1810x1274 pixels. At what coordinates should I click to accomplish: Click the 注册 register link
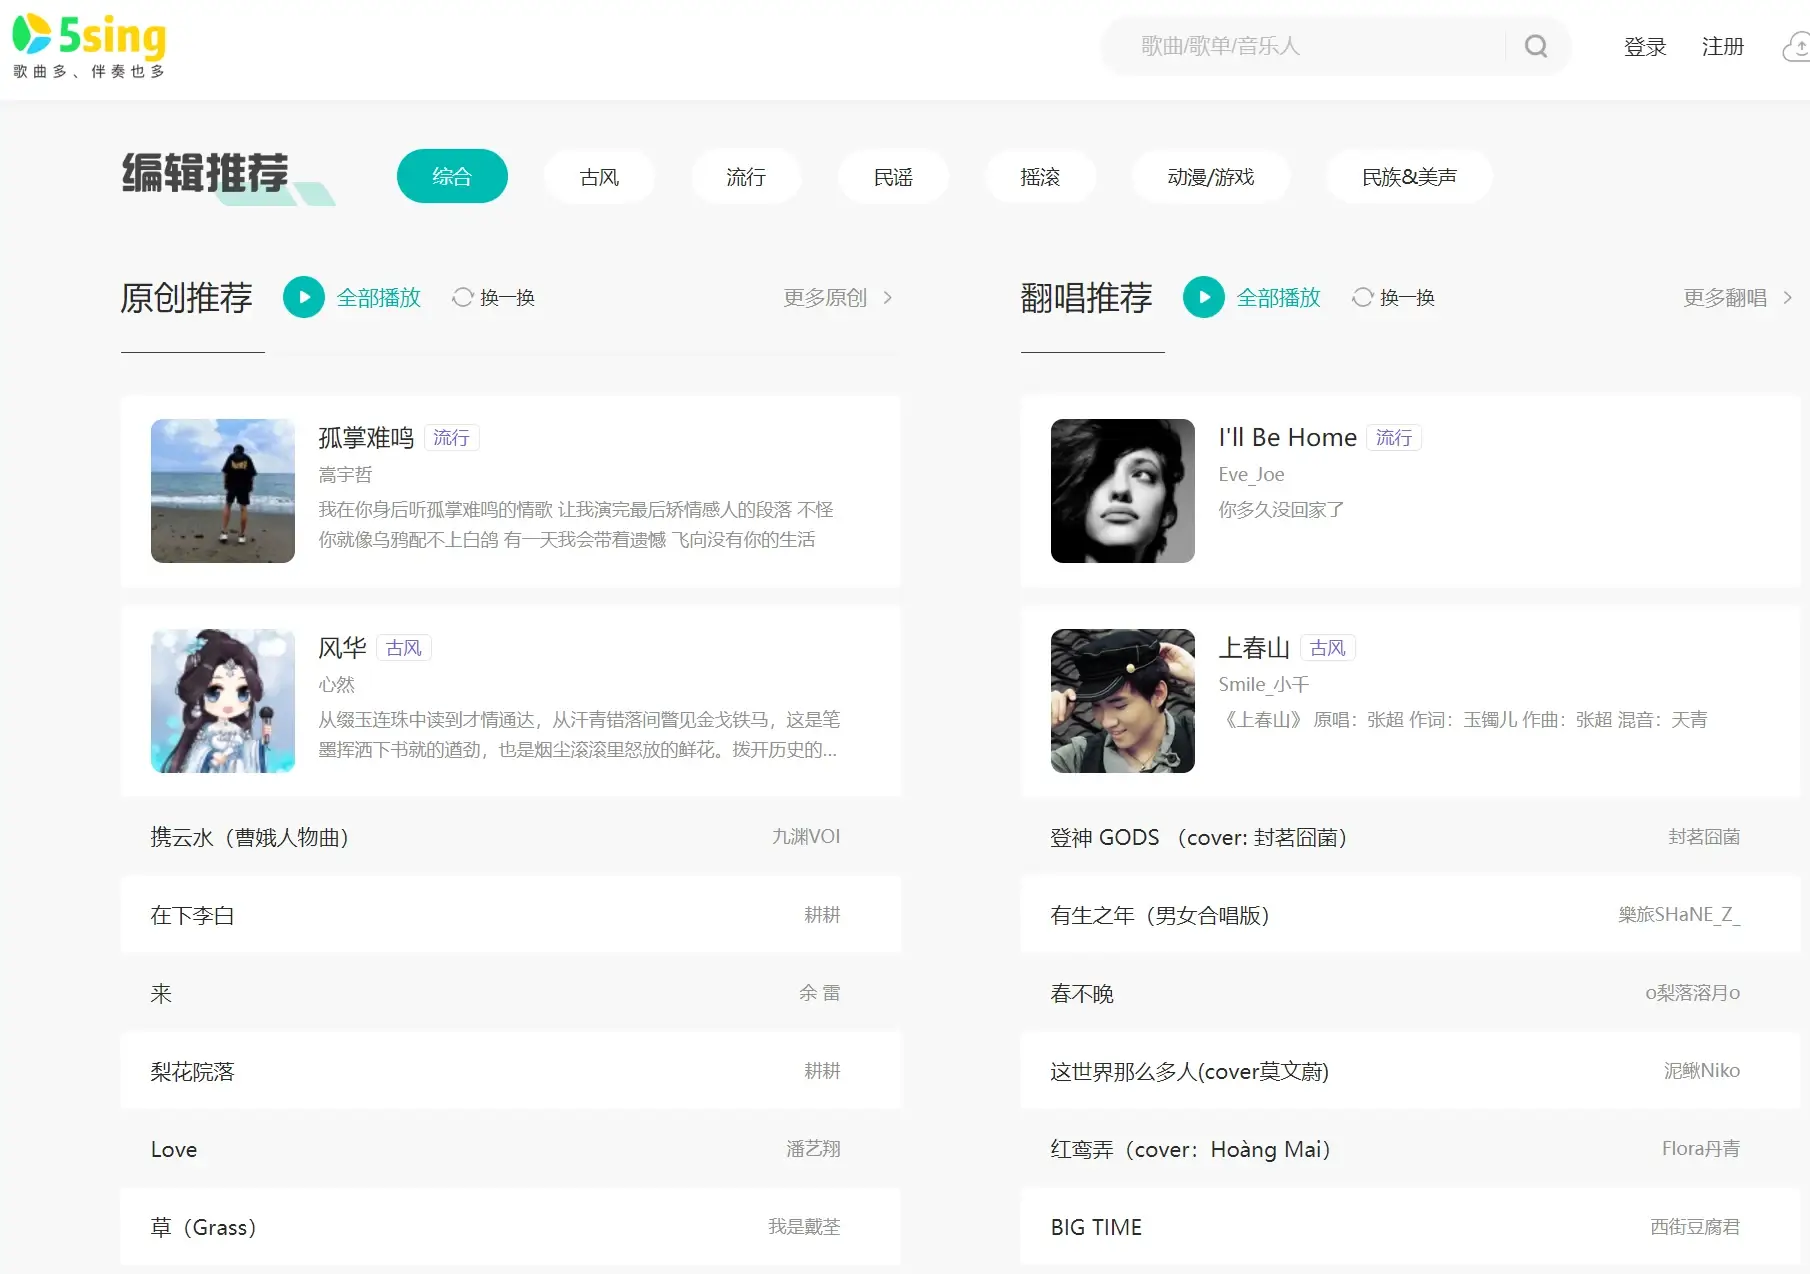(1722, 47)
